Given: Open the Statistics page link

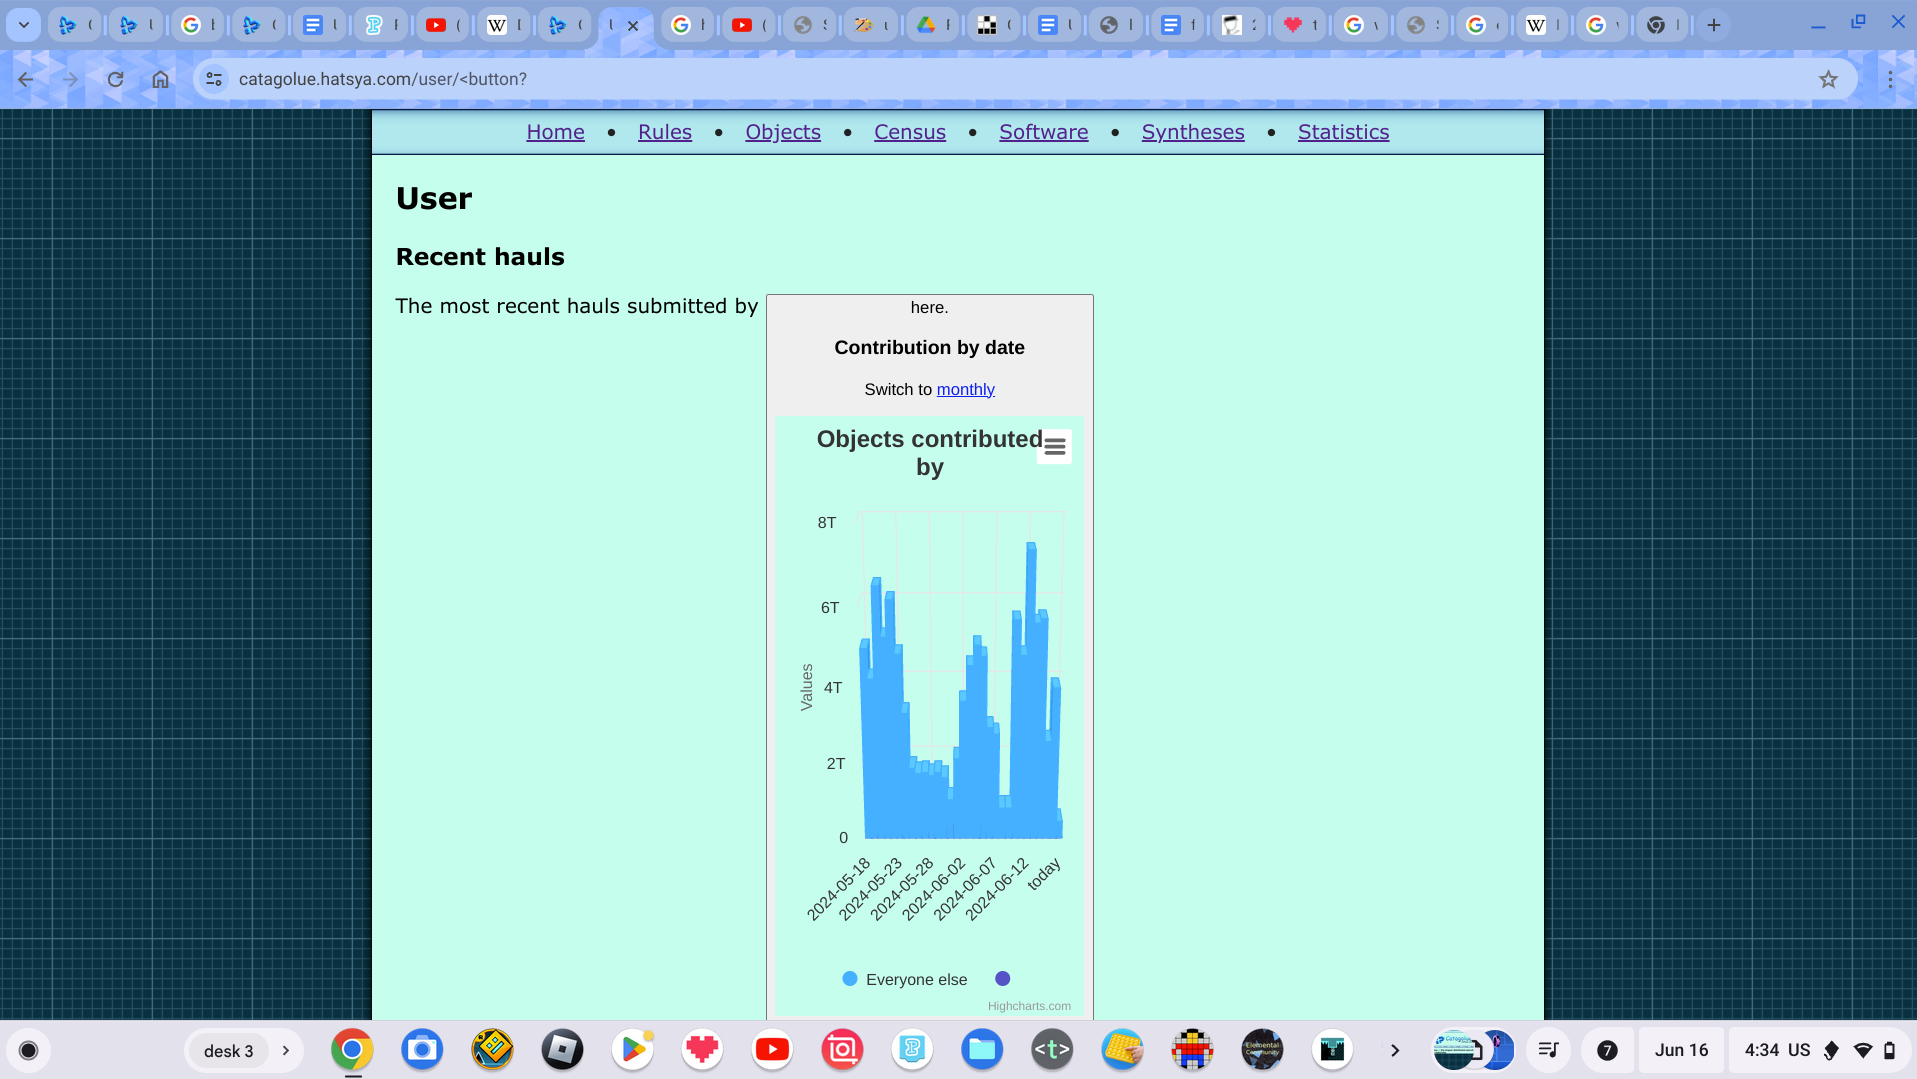Looking at the screenshot, I should pyautogui.click(x=1343, y=132).
